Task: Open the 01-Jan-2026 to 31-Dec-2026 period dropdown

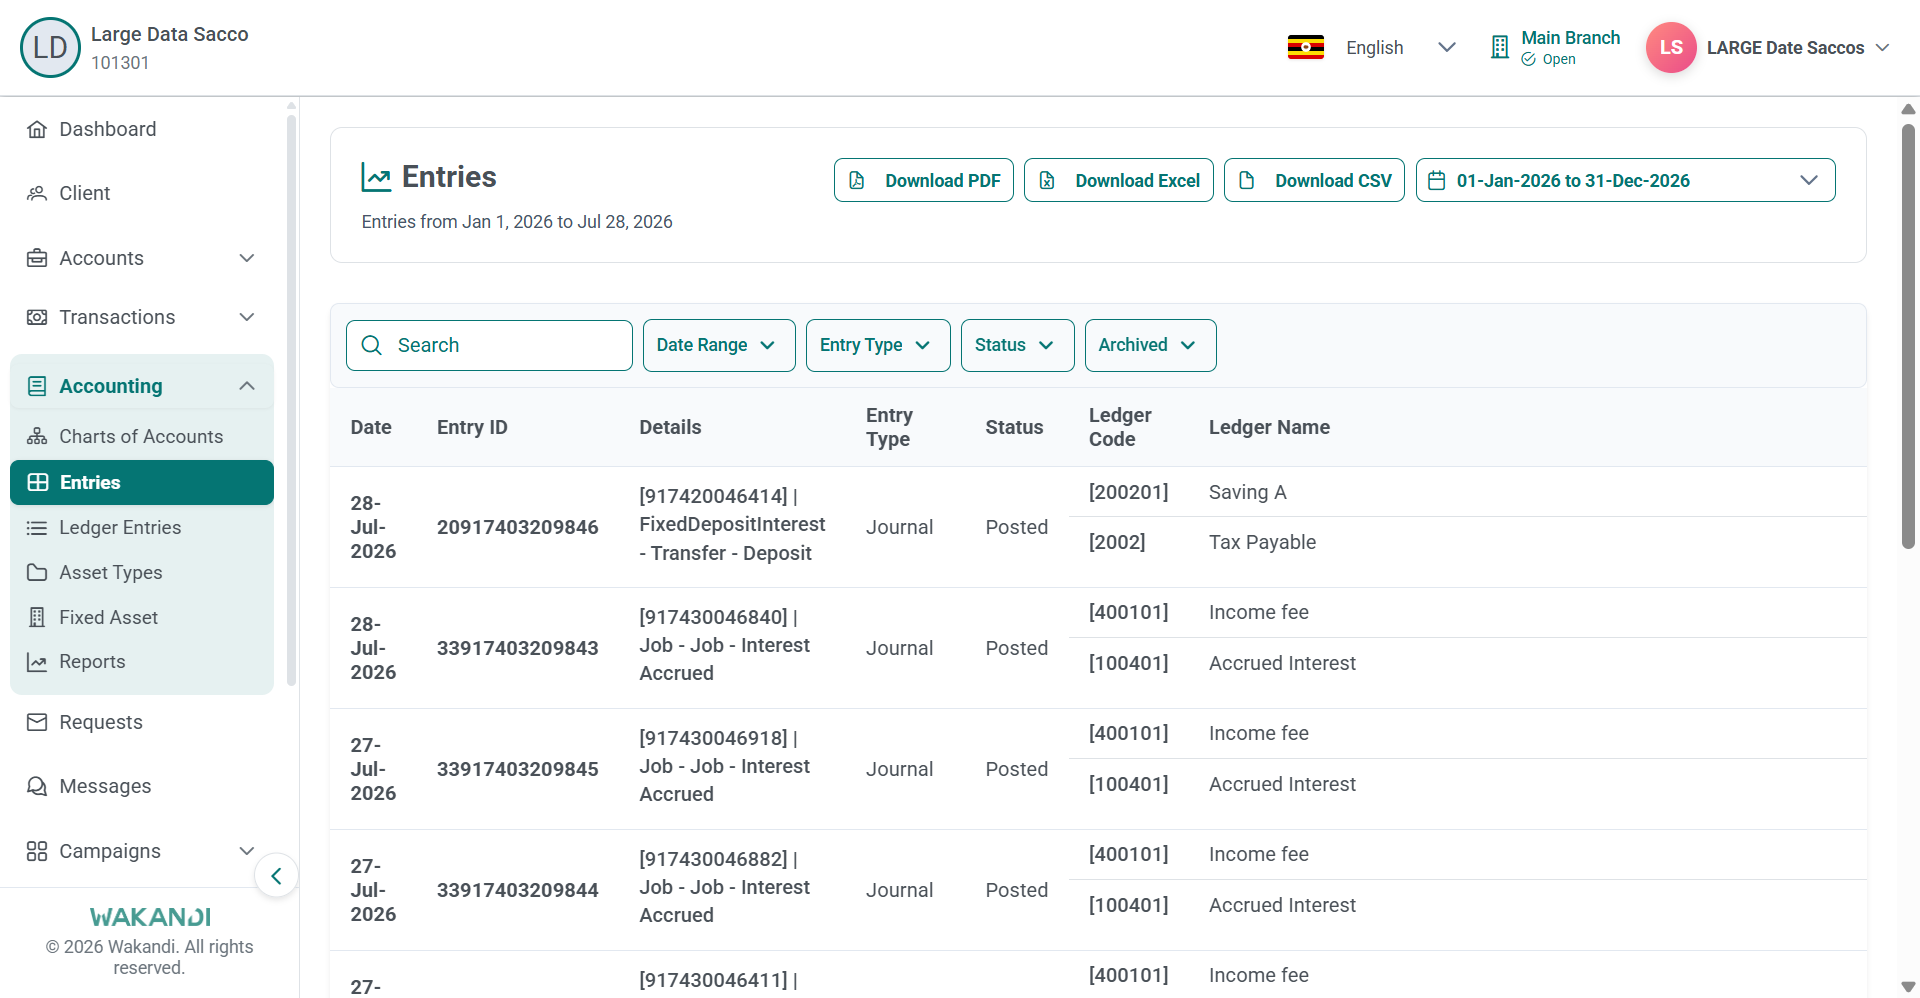Action: coord(1625,180)
